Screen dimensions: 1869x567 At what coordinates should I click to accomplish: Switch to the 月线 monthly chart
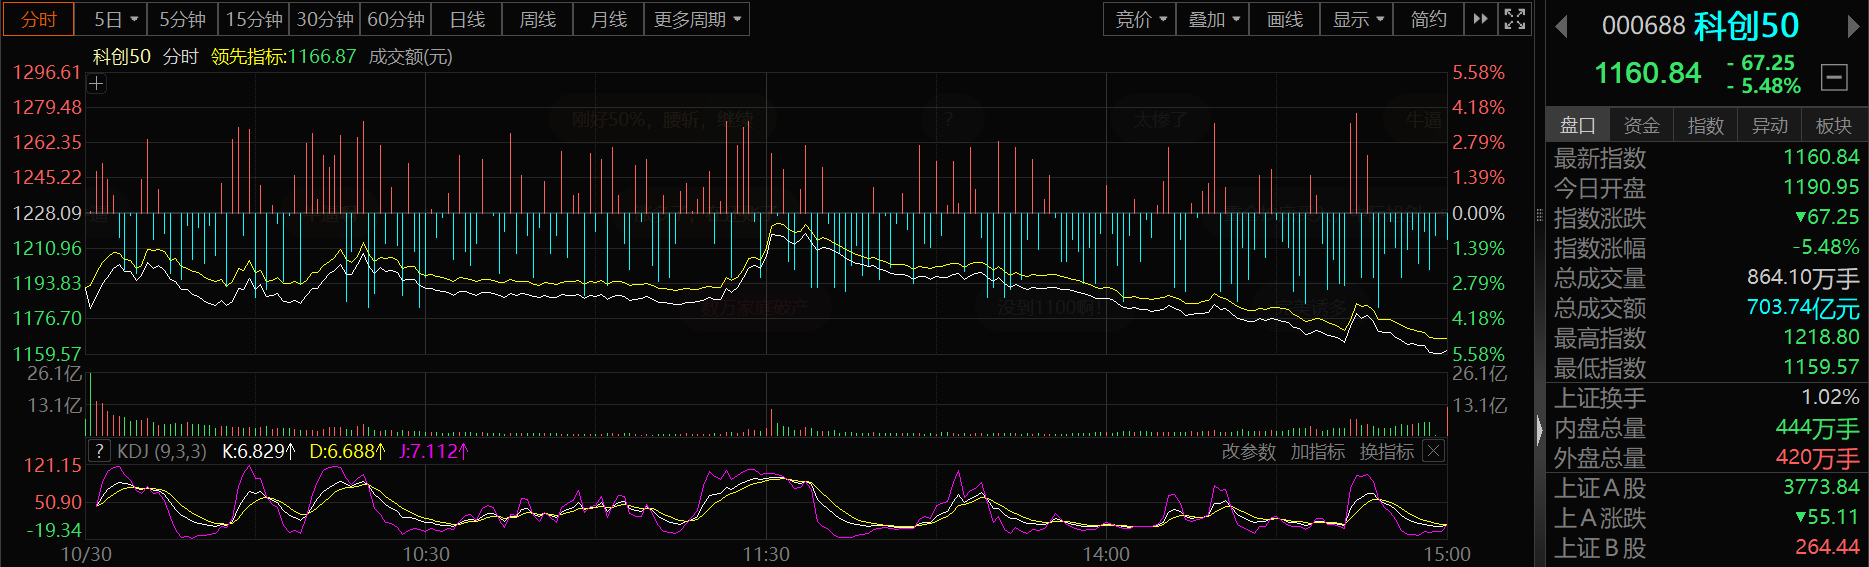(x=609, y=19)
